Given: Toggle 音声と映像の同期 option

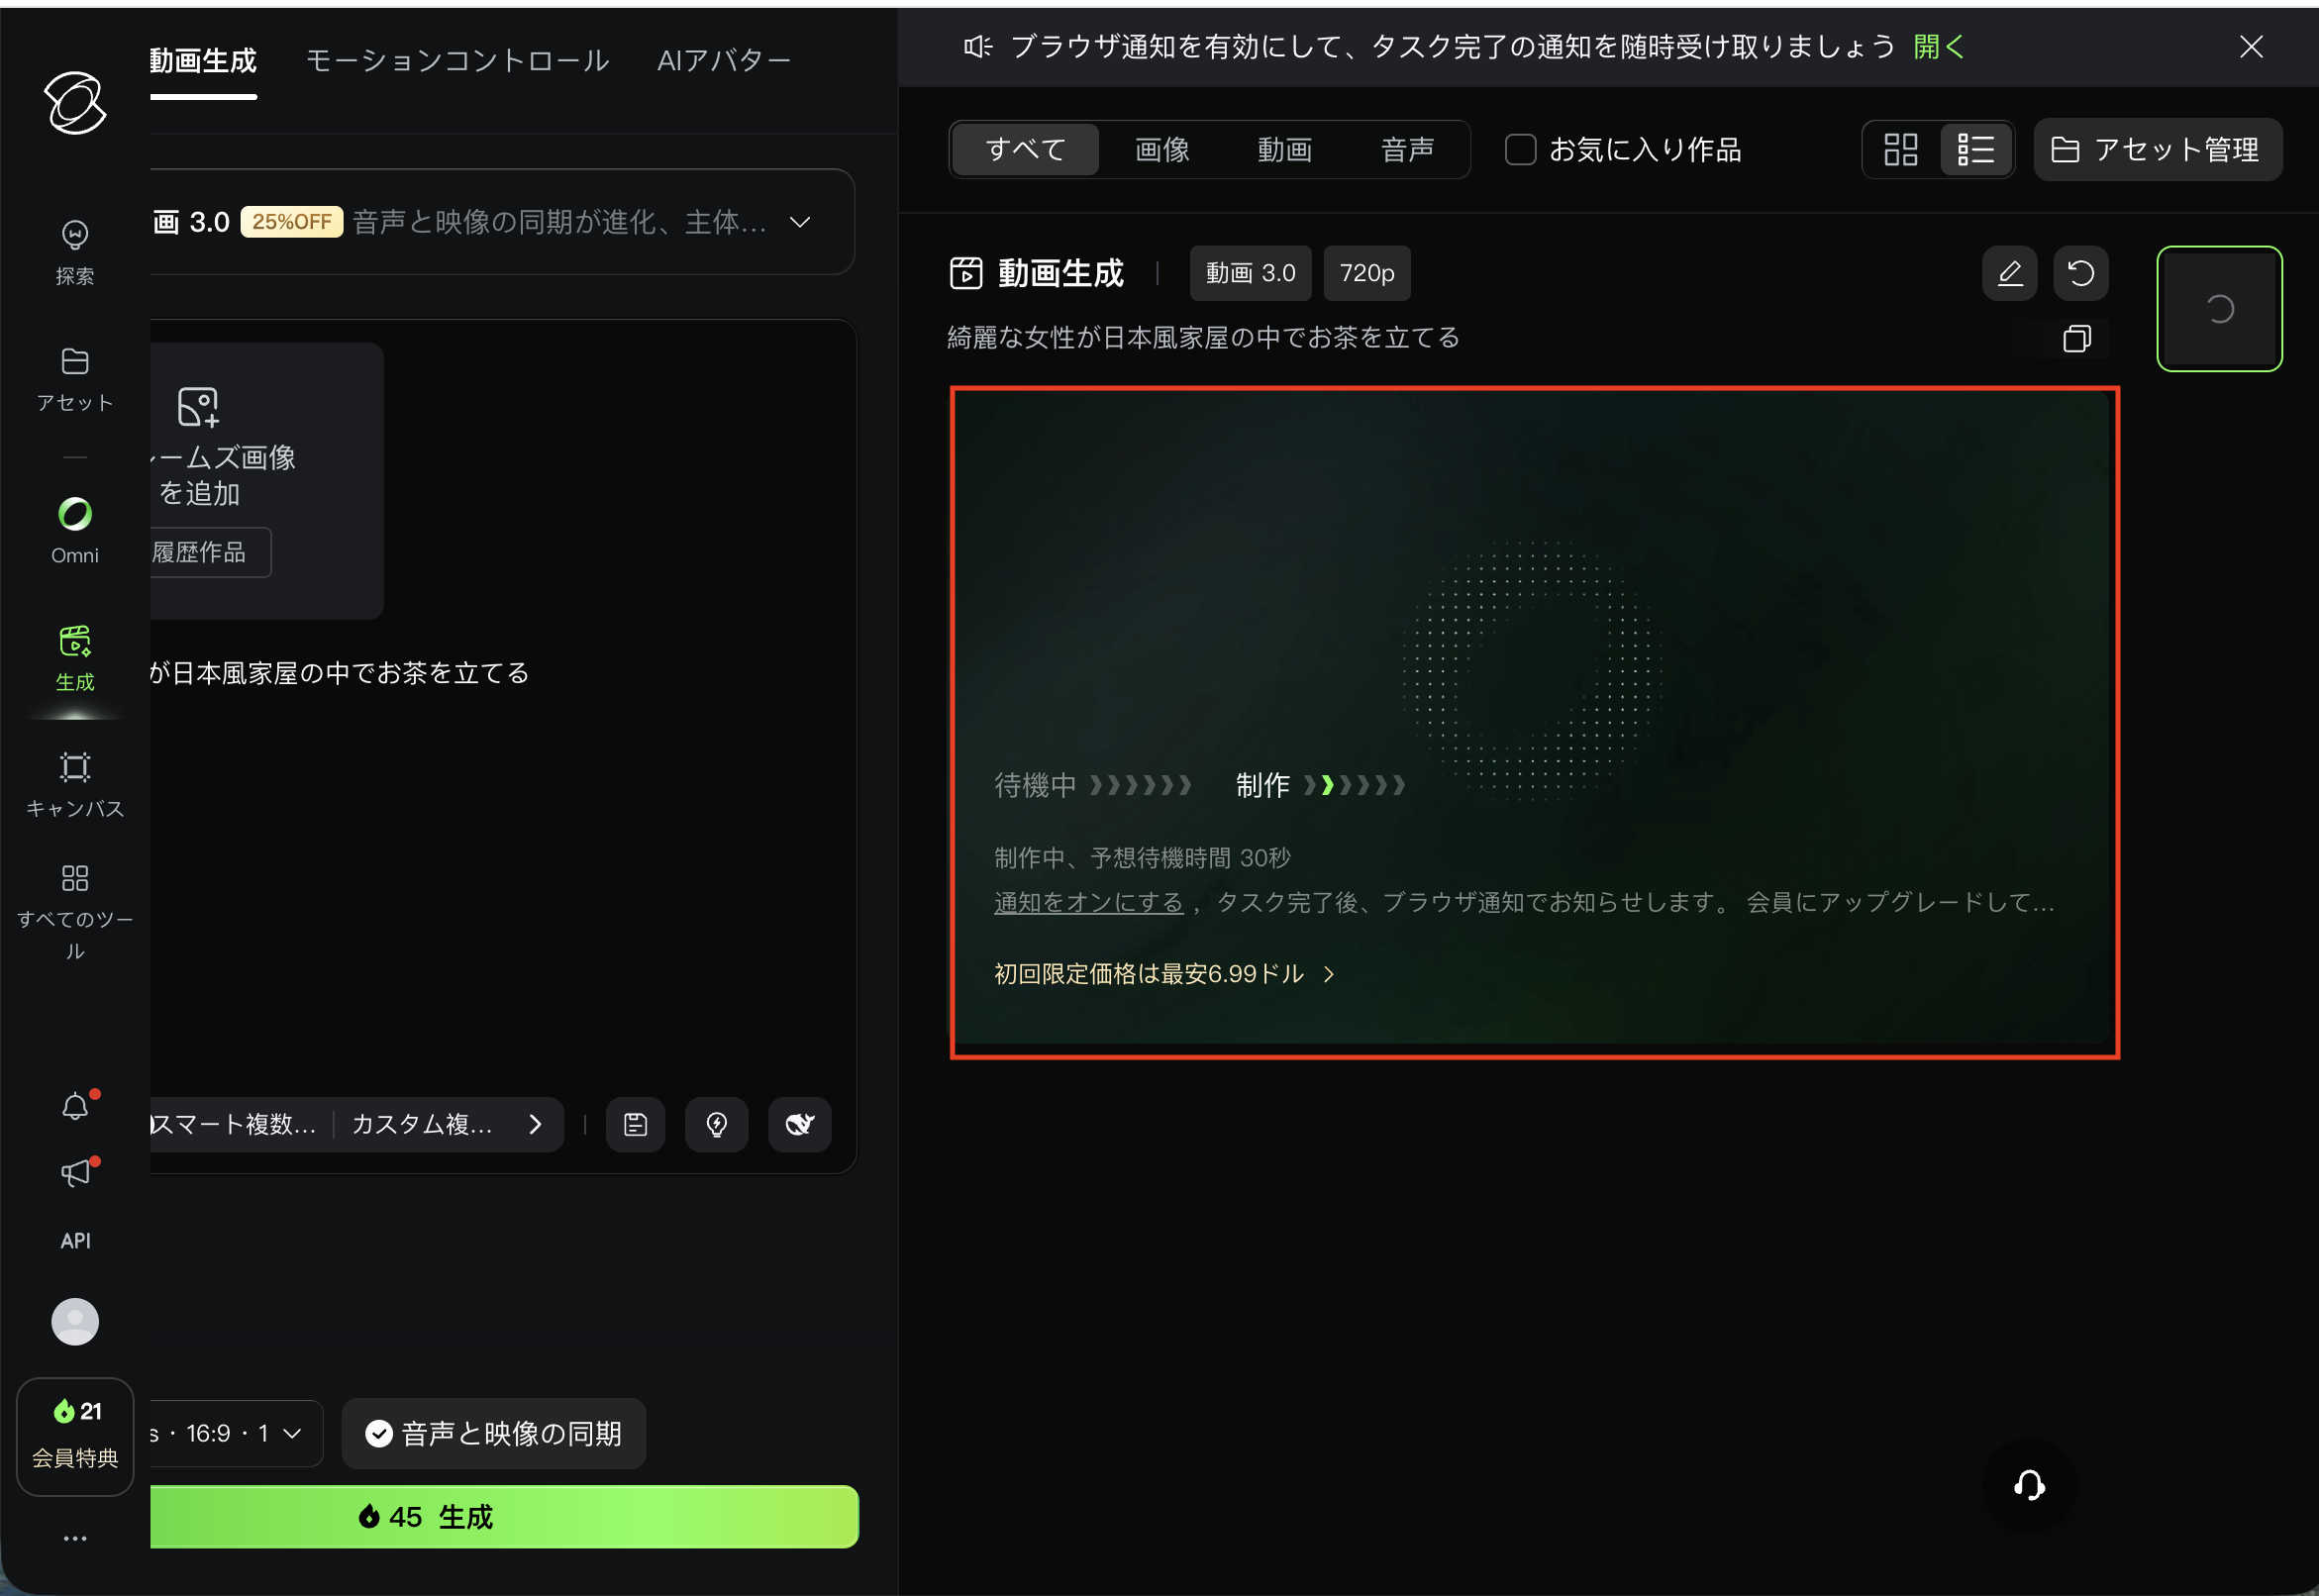Looking at the screenshot, I should pyautogui.click(x=494, y=1433).
